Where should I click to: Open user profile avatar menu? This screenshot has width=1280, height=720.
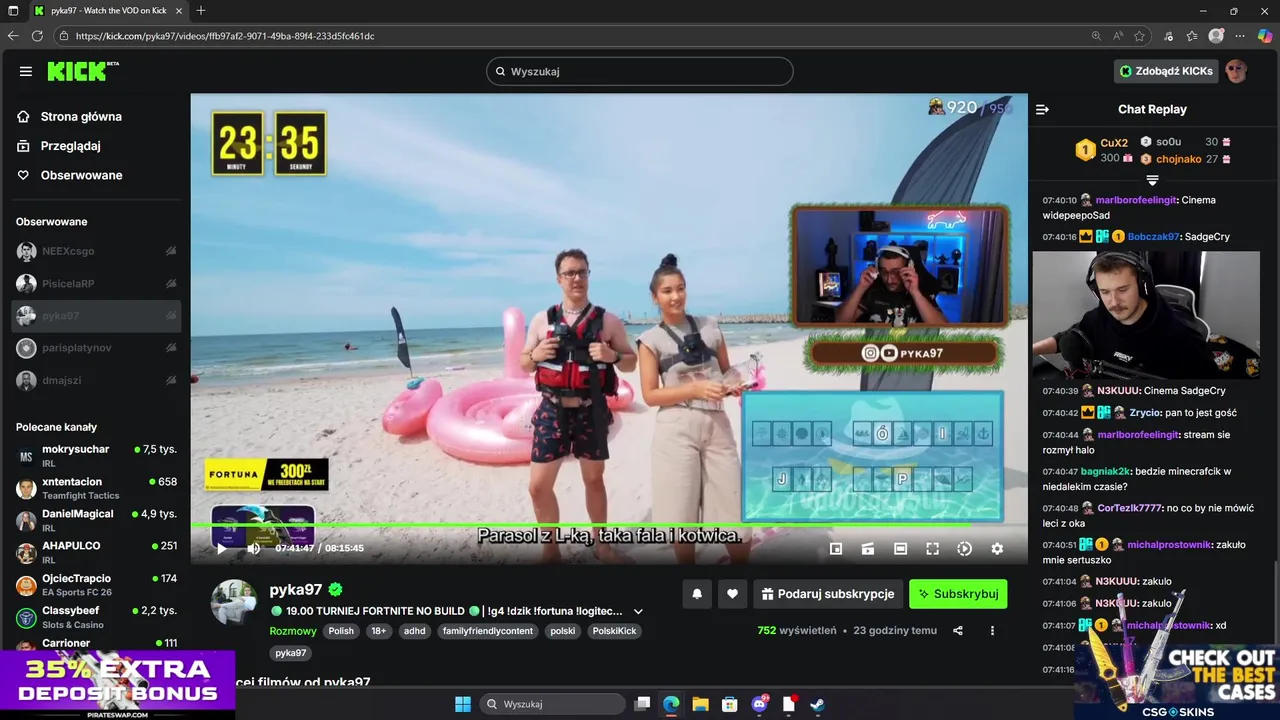(1237, 71)
